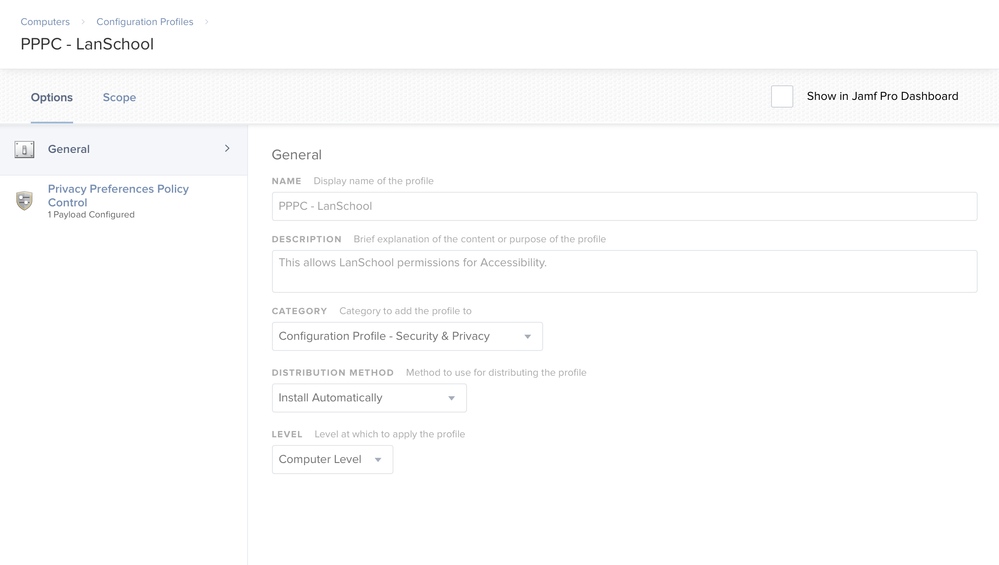The height and width of the screenshot is (565, 999).
Task: Open the Distribution Method dropdown
Action: (x=369, y=398)
